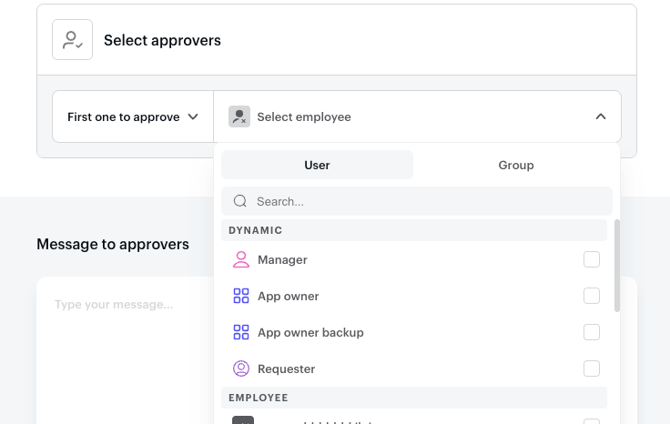670x424 pixels.
Task: Click the purple Requester profile icon
Action: pos(241,368)
